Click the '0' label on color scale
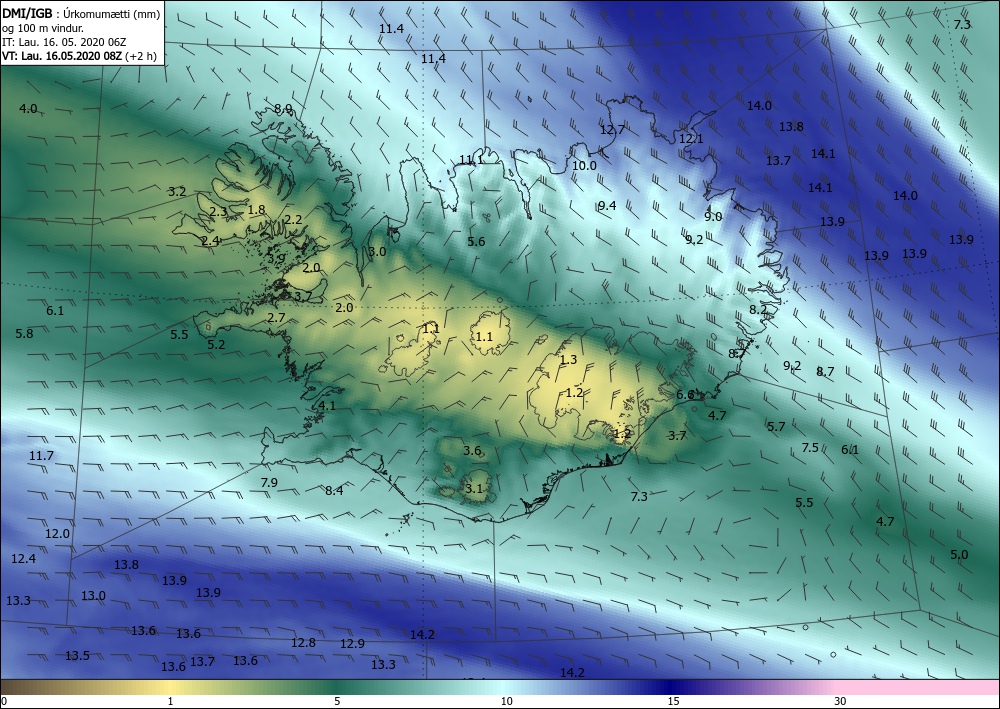 (4, 701)
